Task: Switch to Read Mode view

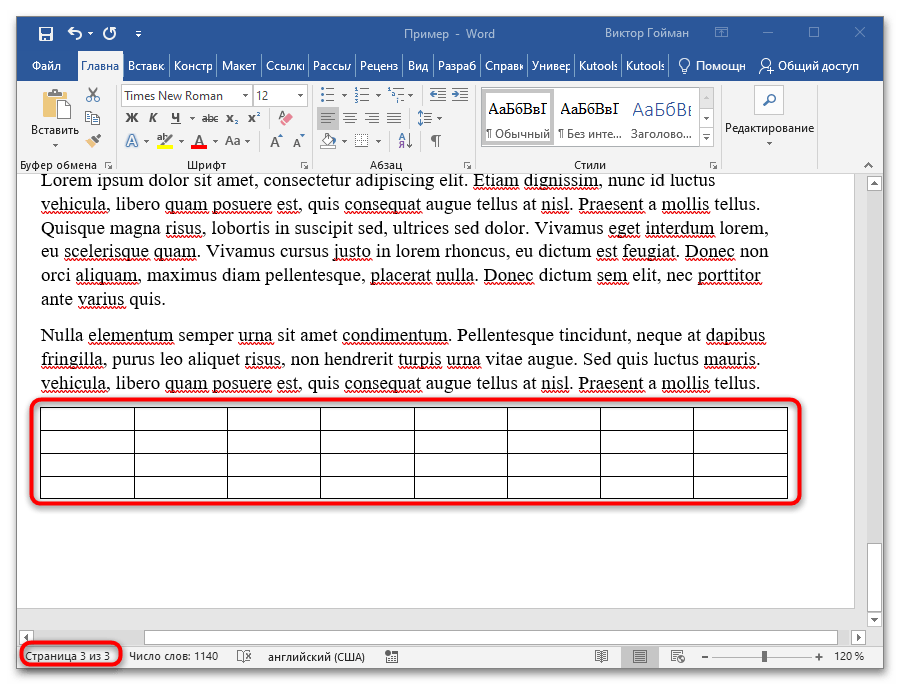Action: click(x=602, y=656)
